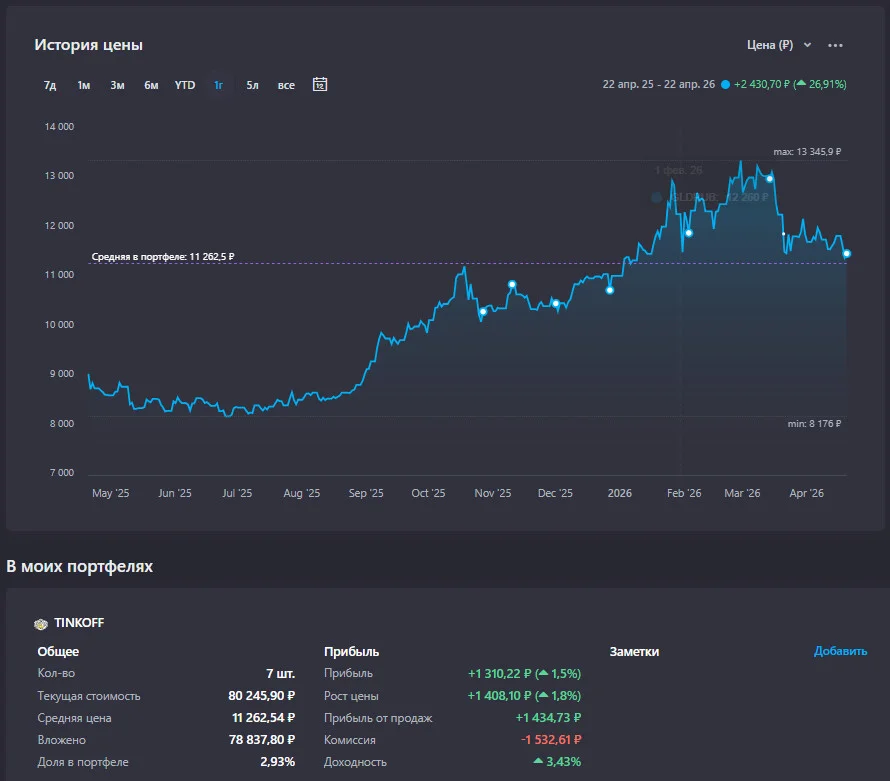Show all history with все
Screen dimensions: 890x781
click(286, 85)
